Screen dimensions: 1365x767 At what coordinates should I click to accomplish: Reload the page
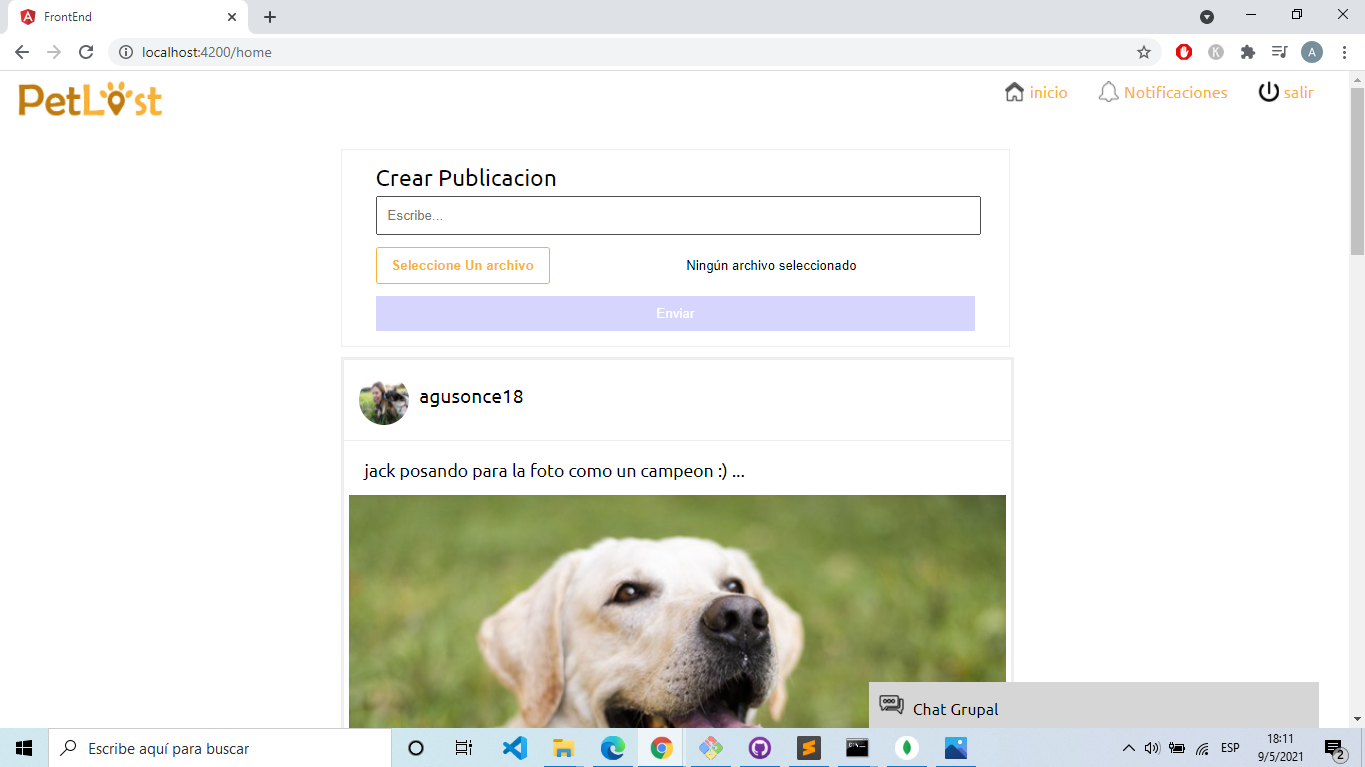(86, 52)
